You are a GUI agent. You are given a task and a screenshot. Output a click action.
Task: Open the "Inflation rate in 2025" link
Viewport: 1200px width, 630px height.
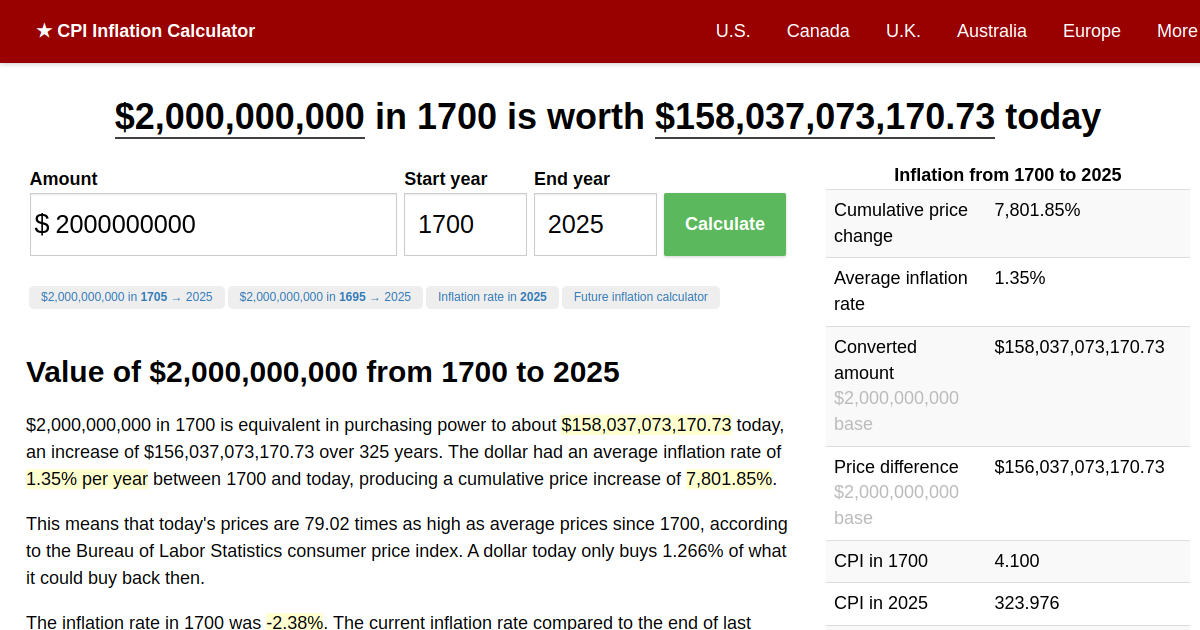[492, 297]
